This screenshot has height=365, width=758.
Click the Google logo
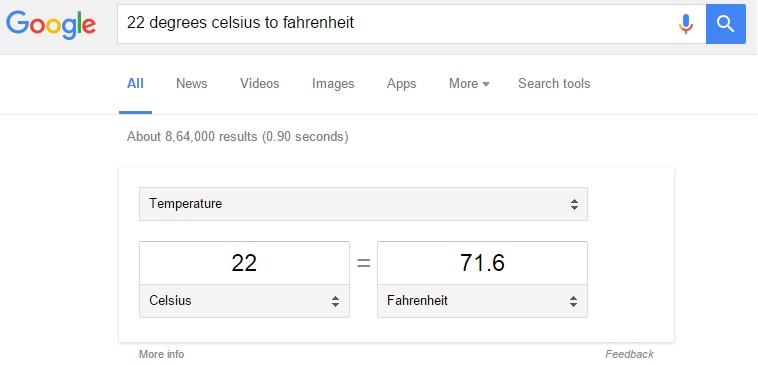click(51, 25)
